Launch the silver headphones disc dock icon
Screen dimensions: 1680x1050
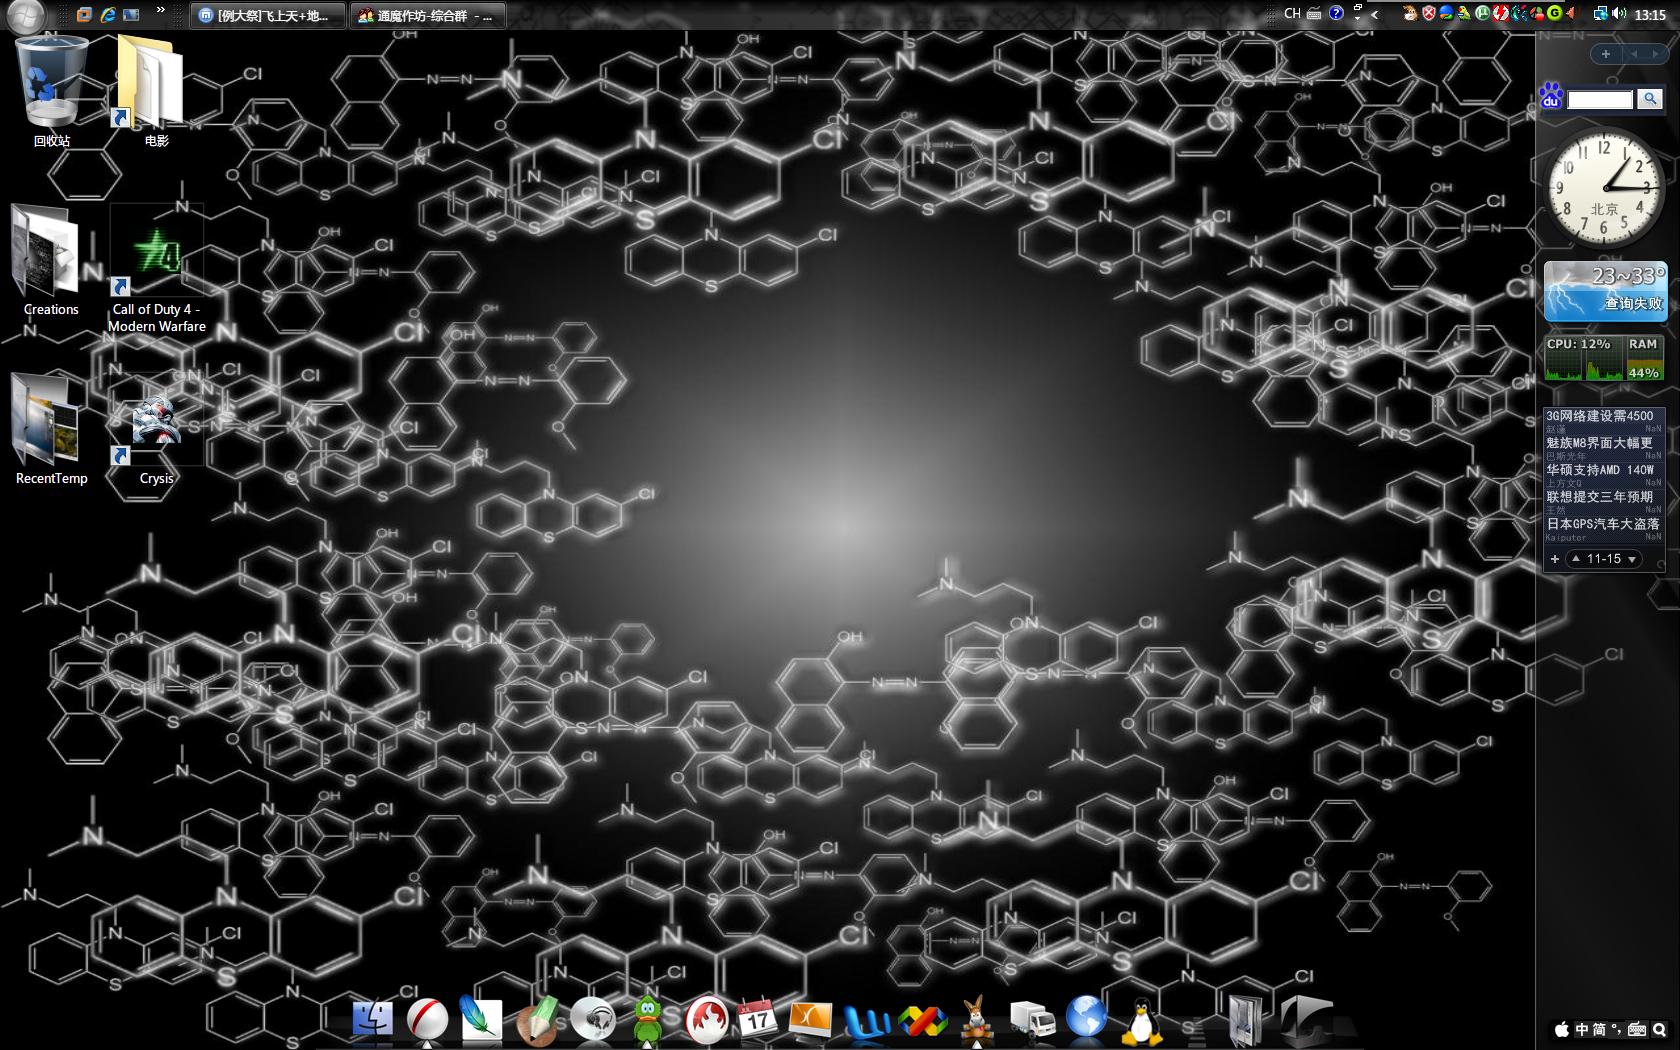(x=593, y=1019)
